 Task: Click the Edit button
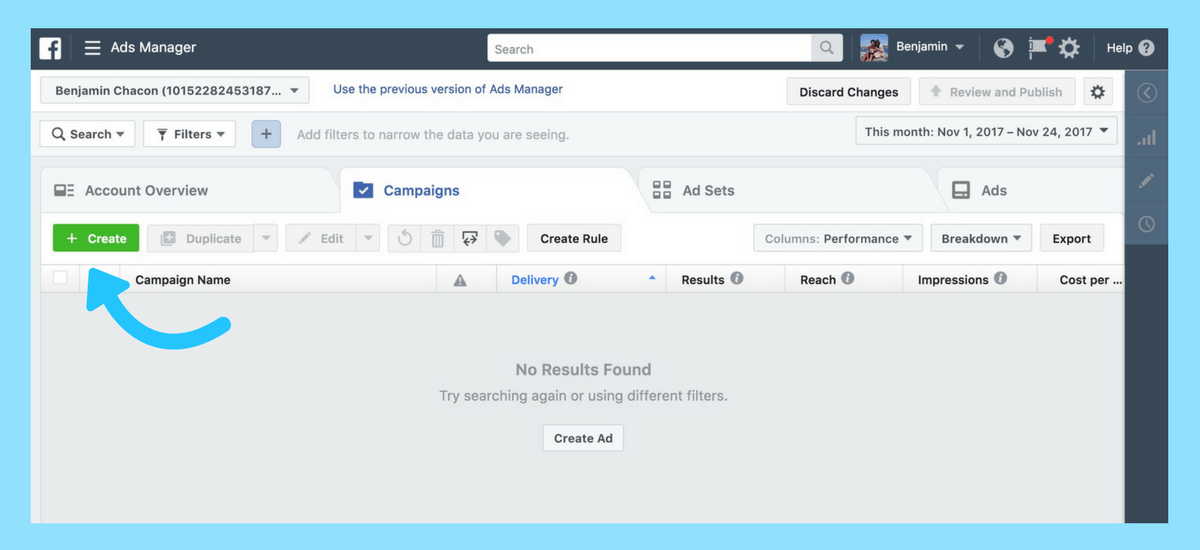tap(321, 239)
